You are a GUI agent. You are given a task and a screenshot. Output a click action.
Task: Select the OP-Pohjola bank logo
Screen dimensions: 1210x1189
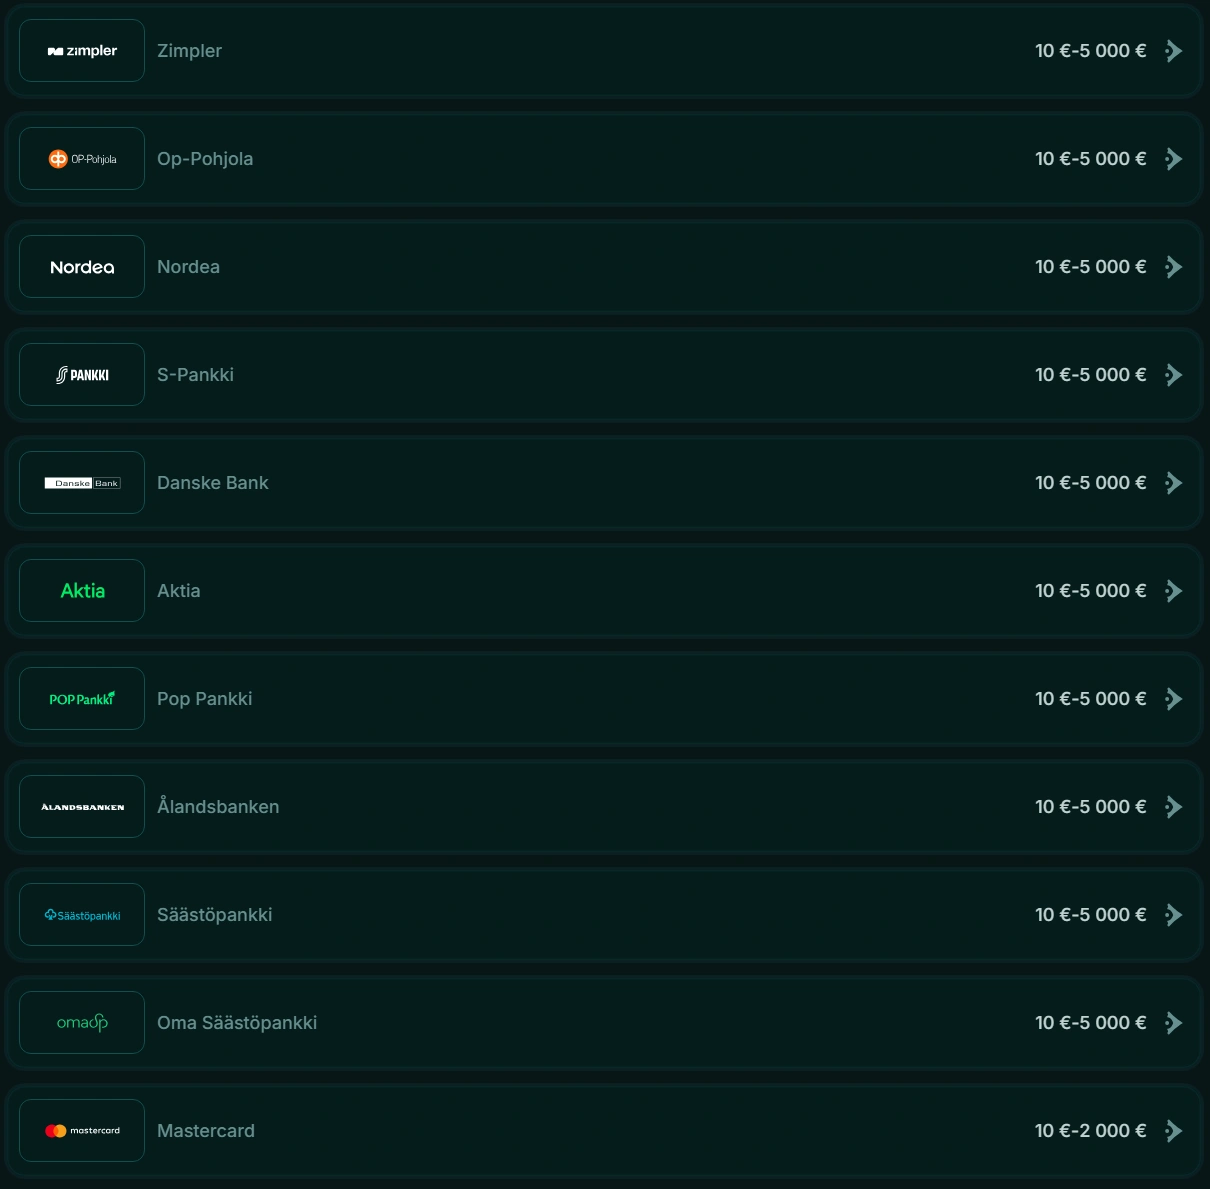pyautogui.click(x=82, y=159)
